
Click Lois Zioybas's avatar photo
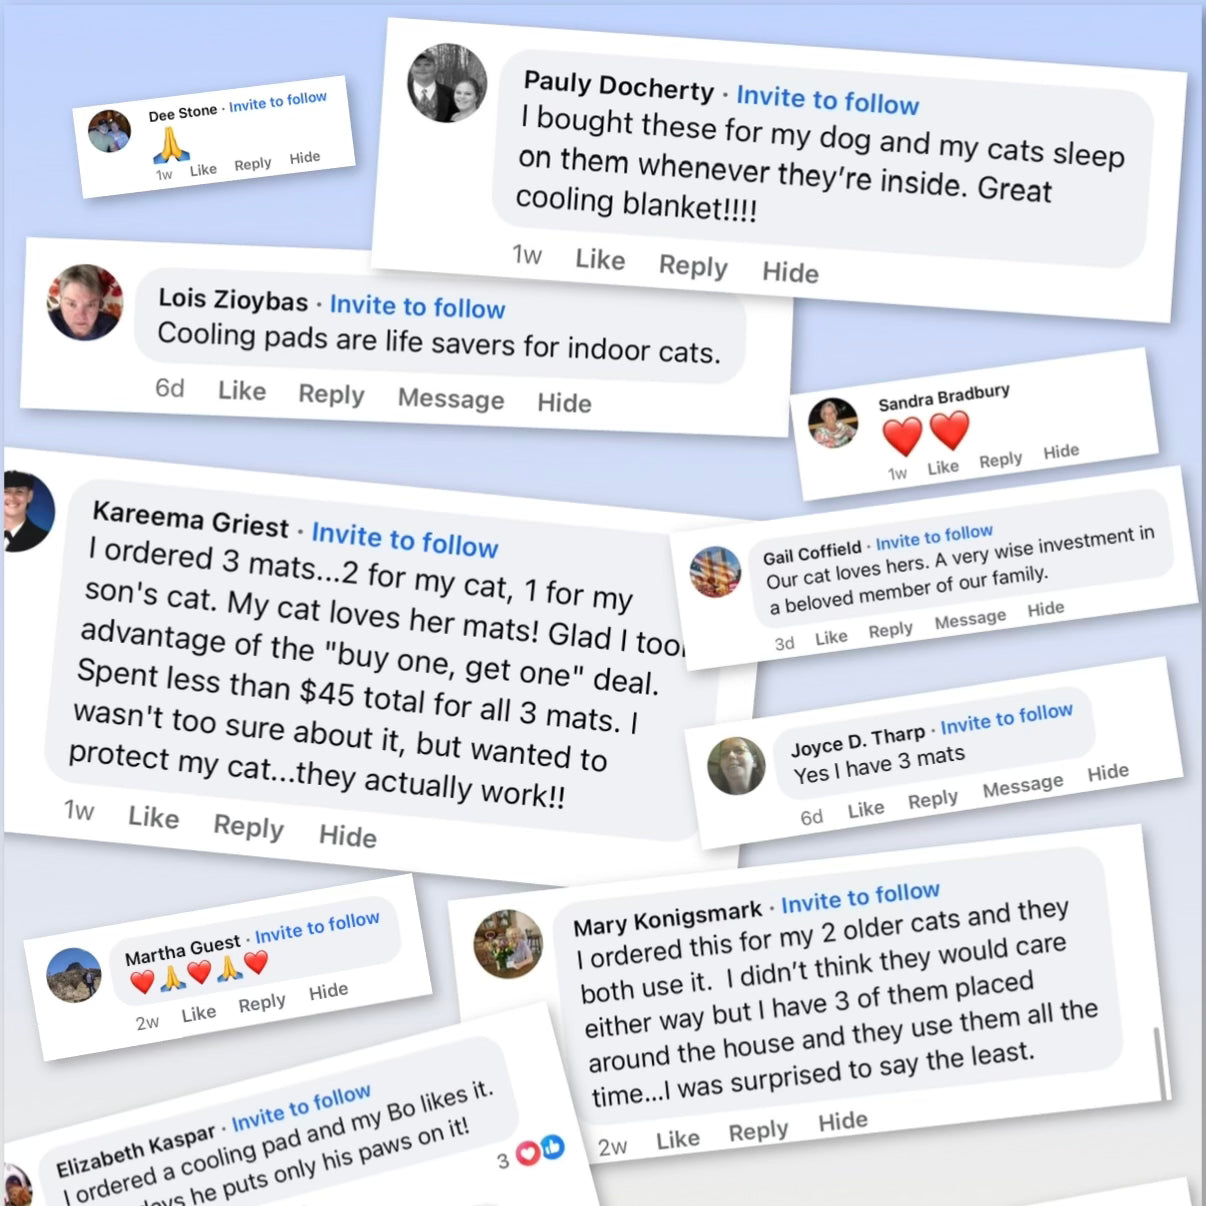(86, 302)
